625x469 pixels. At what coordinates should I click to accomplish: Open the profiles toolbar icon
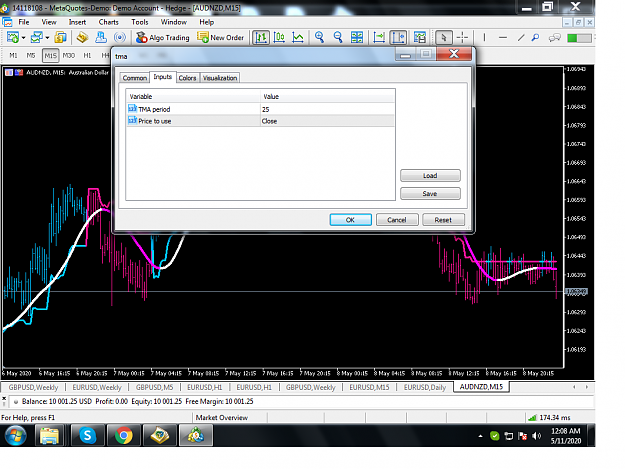pos(36,37)
